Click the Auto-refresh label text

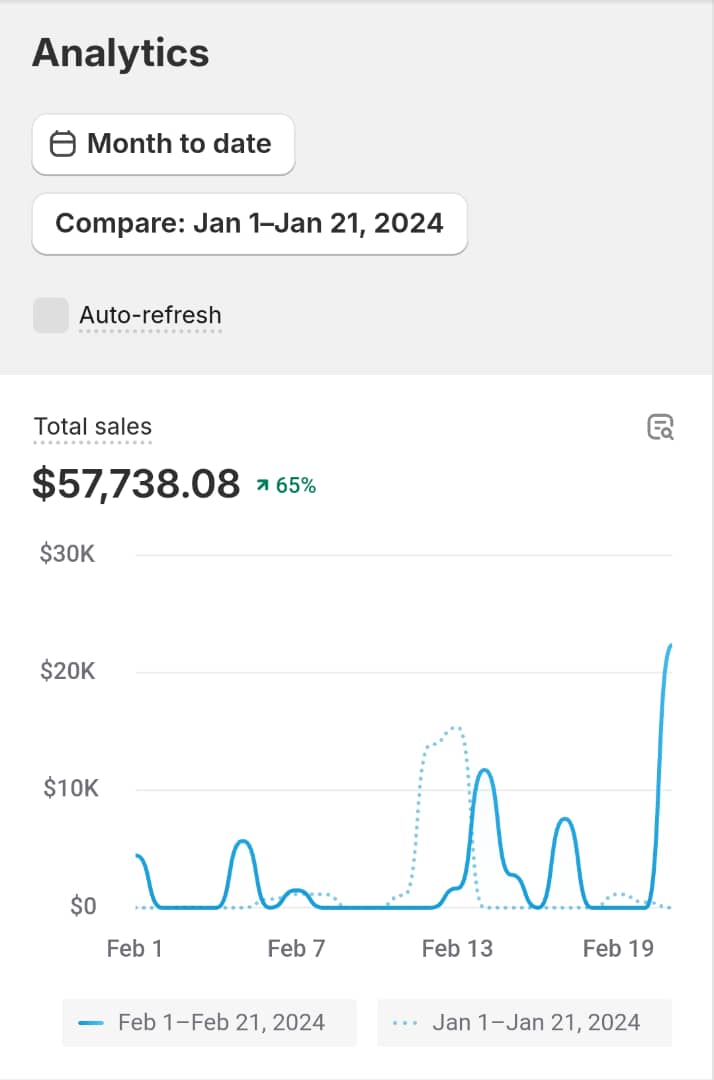point(150,315)
